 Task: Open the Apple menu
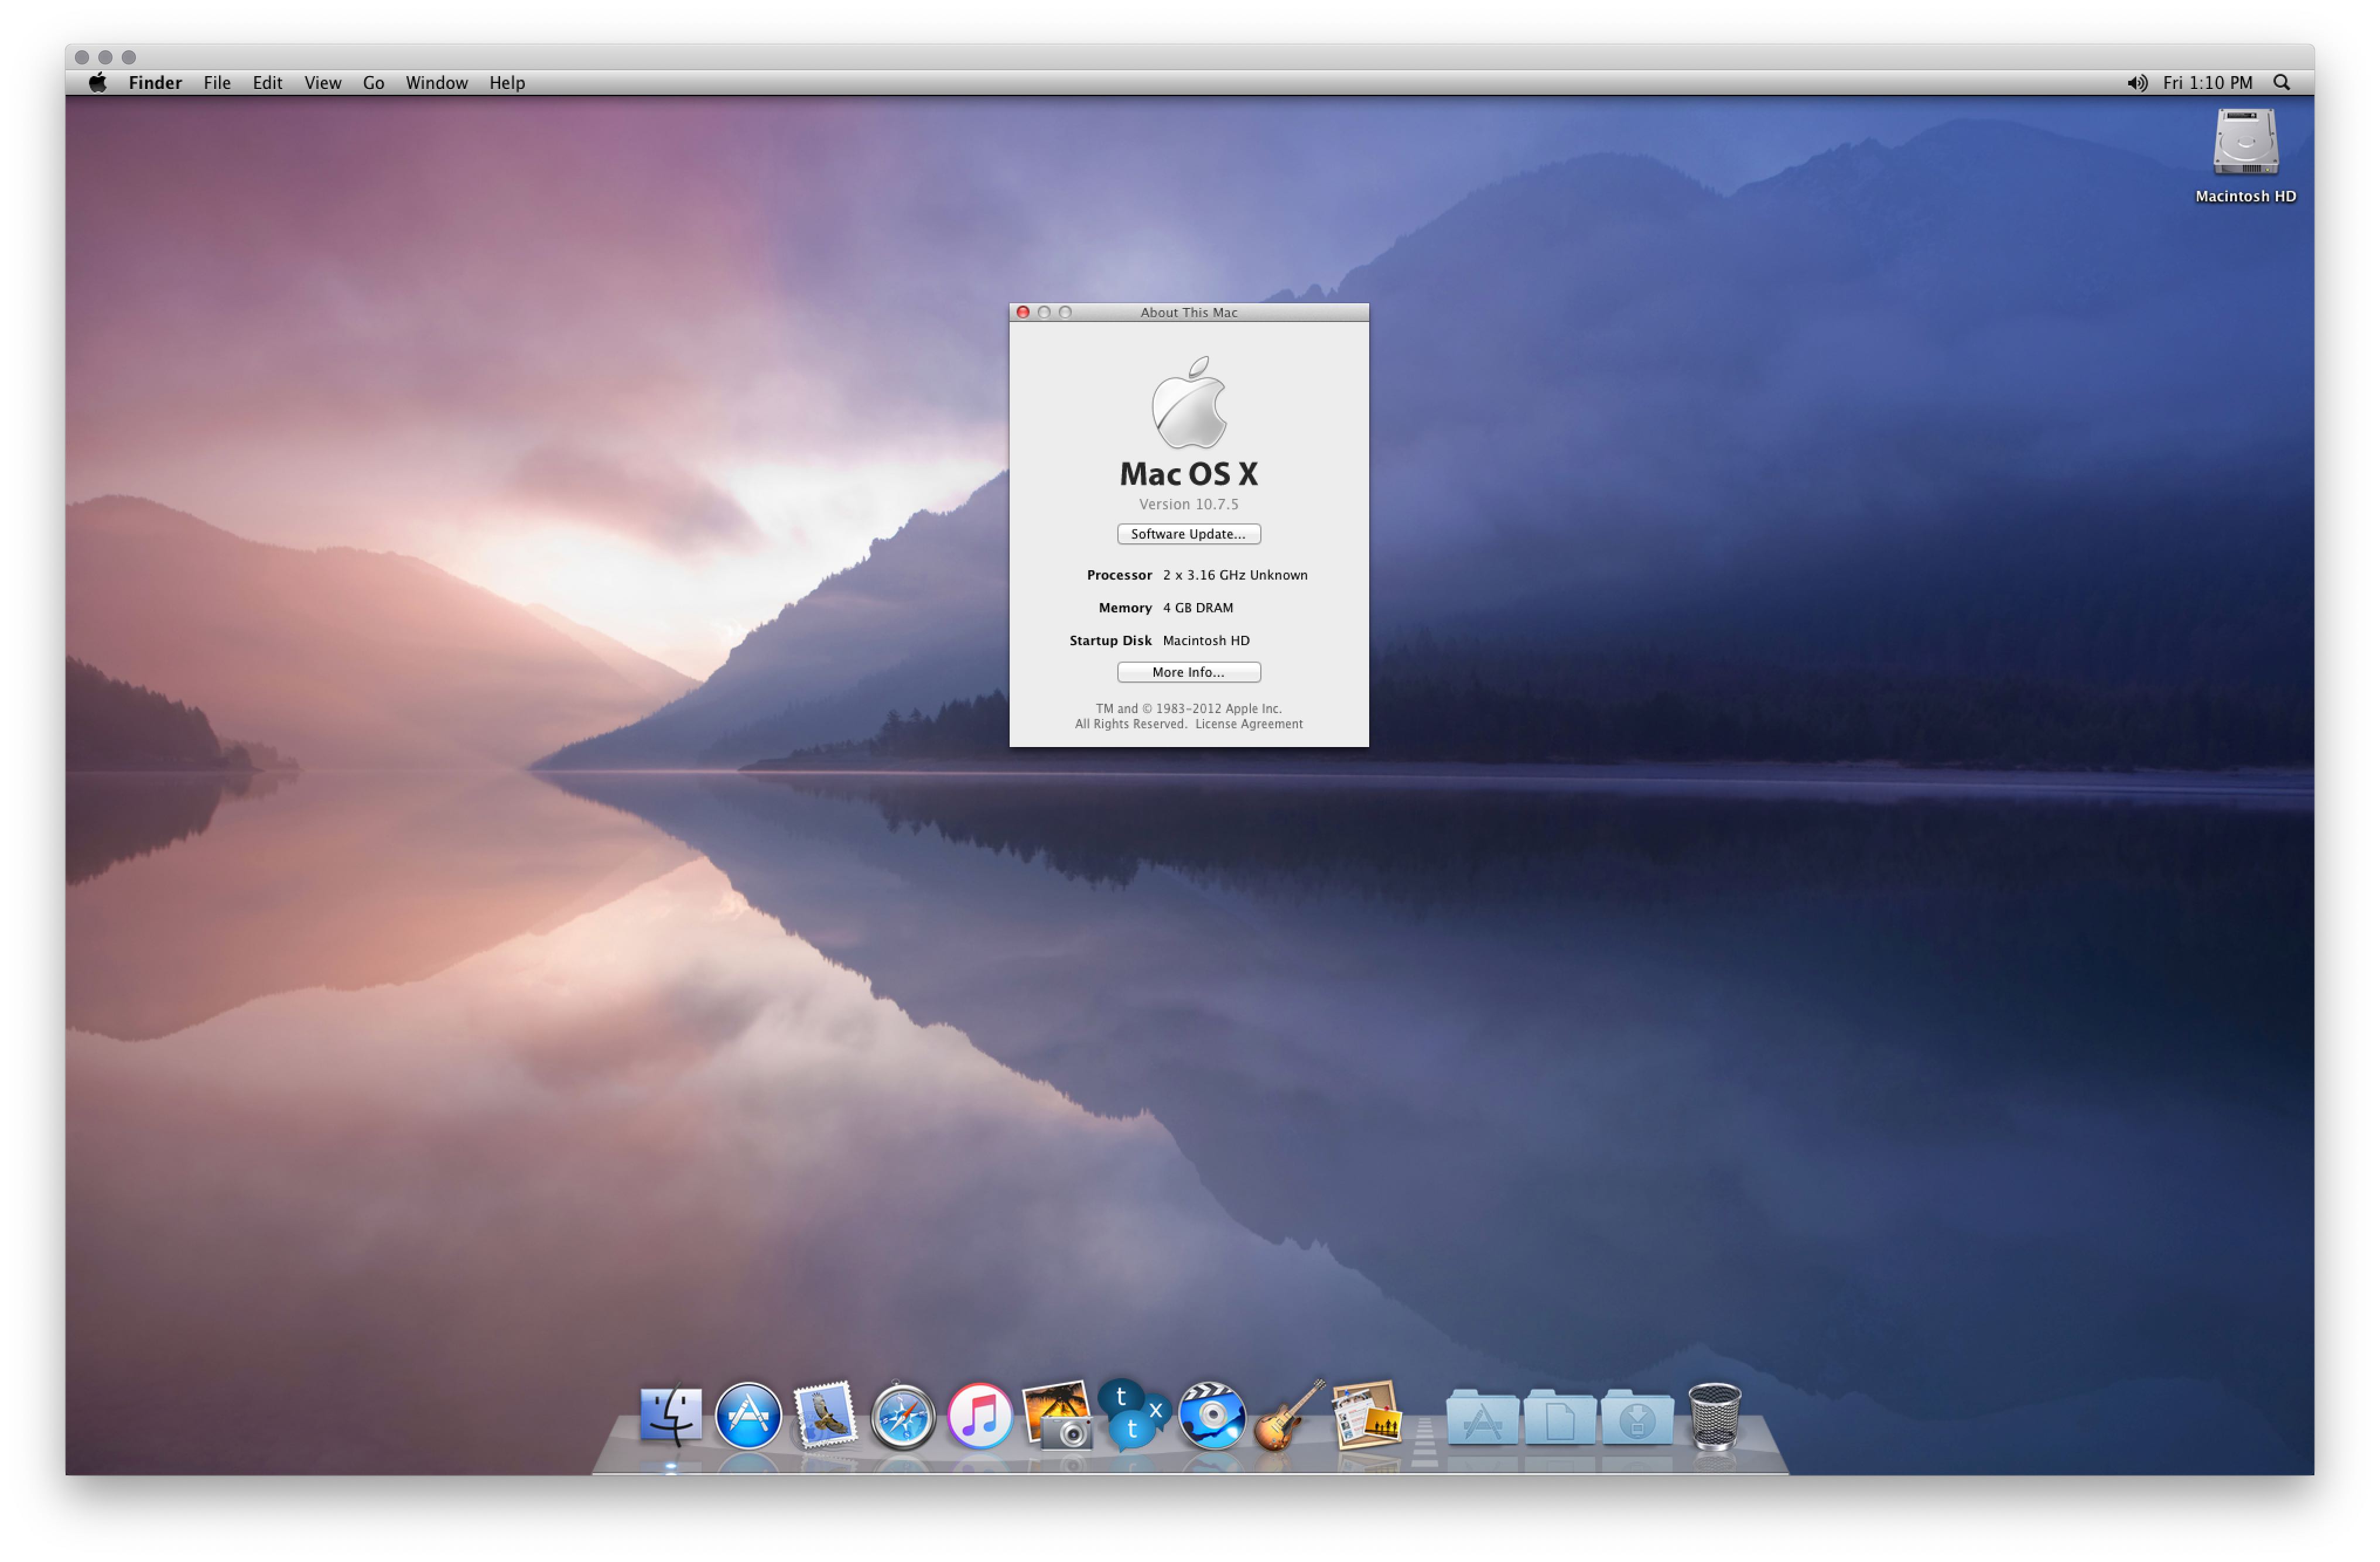pos(97,83)
